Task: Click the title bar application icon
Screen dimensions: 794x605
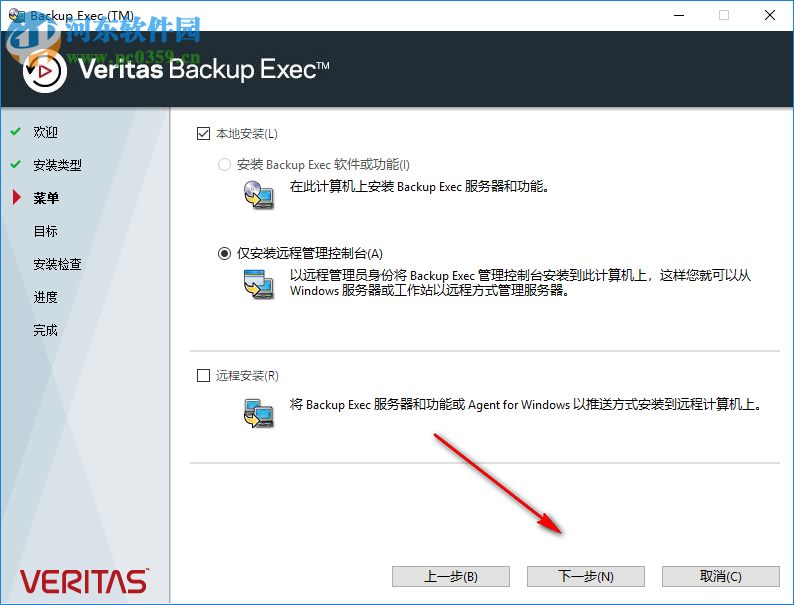Action: (17, 15)
